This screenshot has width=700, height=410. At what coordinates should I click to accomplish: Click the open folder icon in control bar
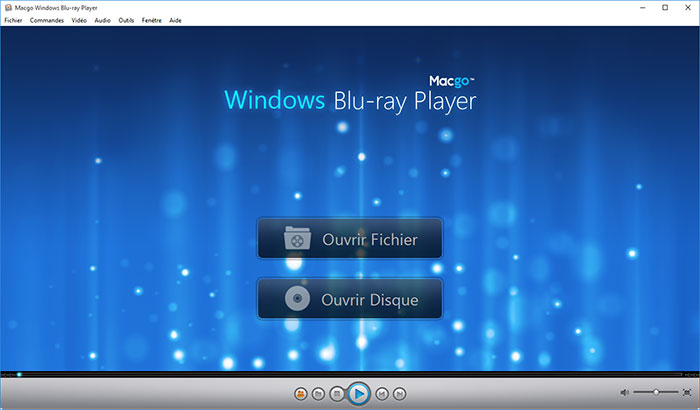point(318,394)
